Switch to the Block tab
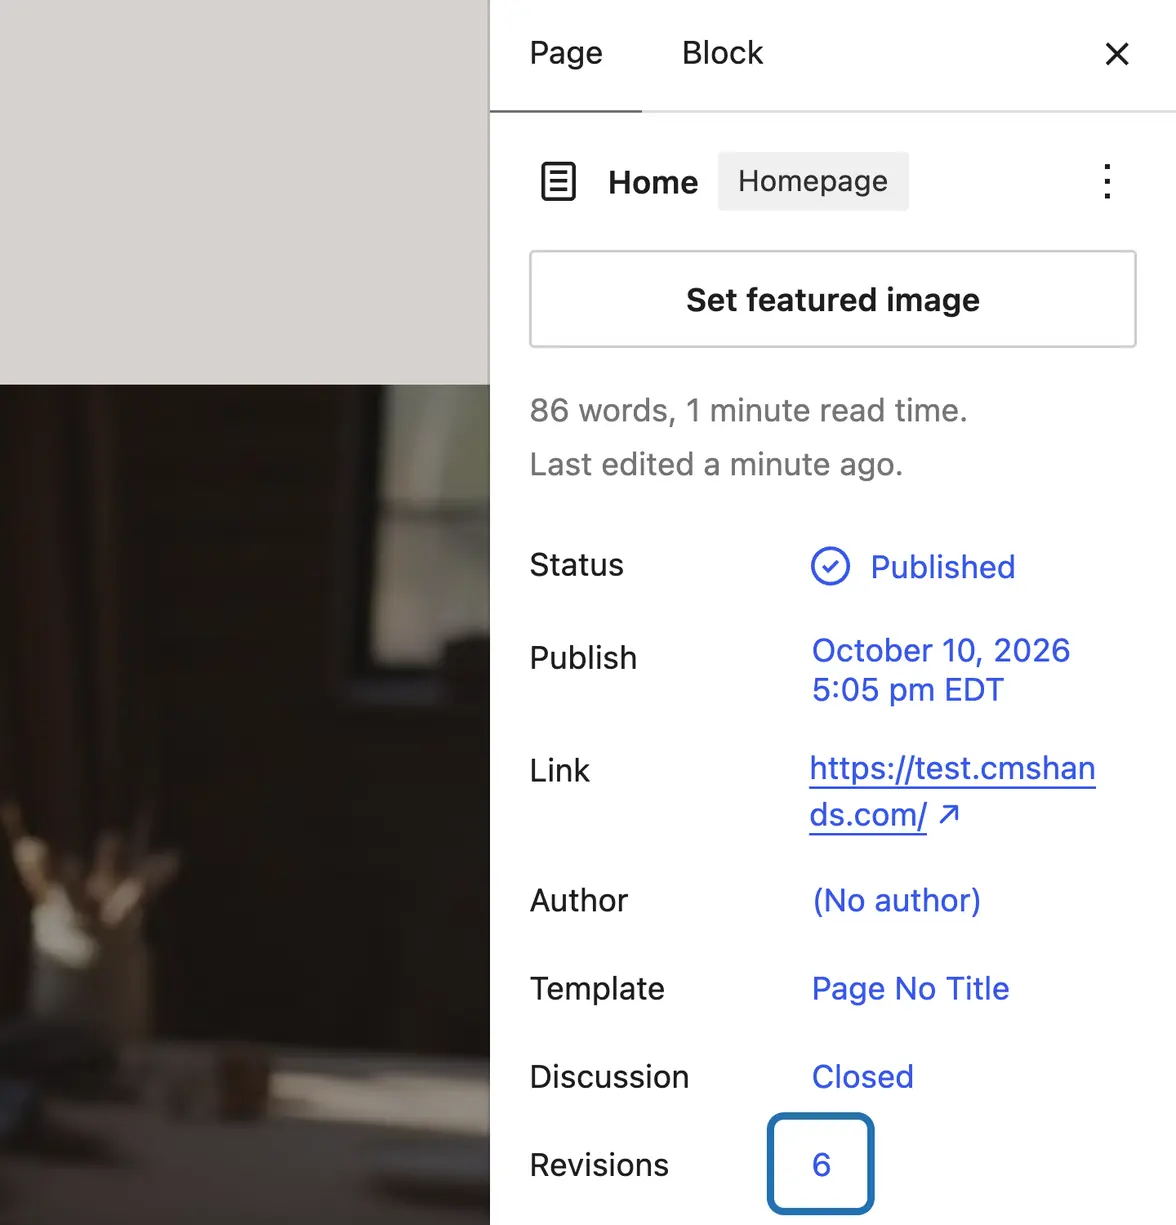 722,54
